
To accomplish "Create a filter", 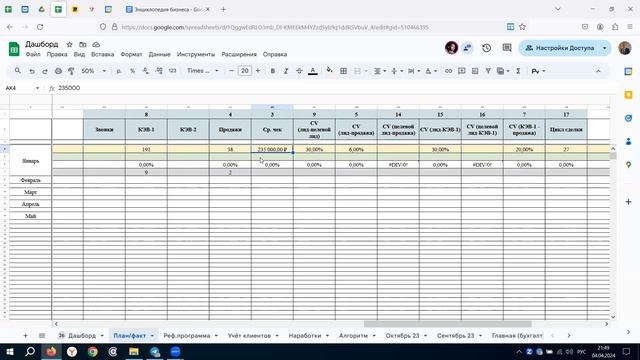I will (x=488, y=71).
